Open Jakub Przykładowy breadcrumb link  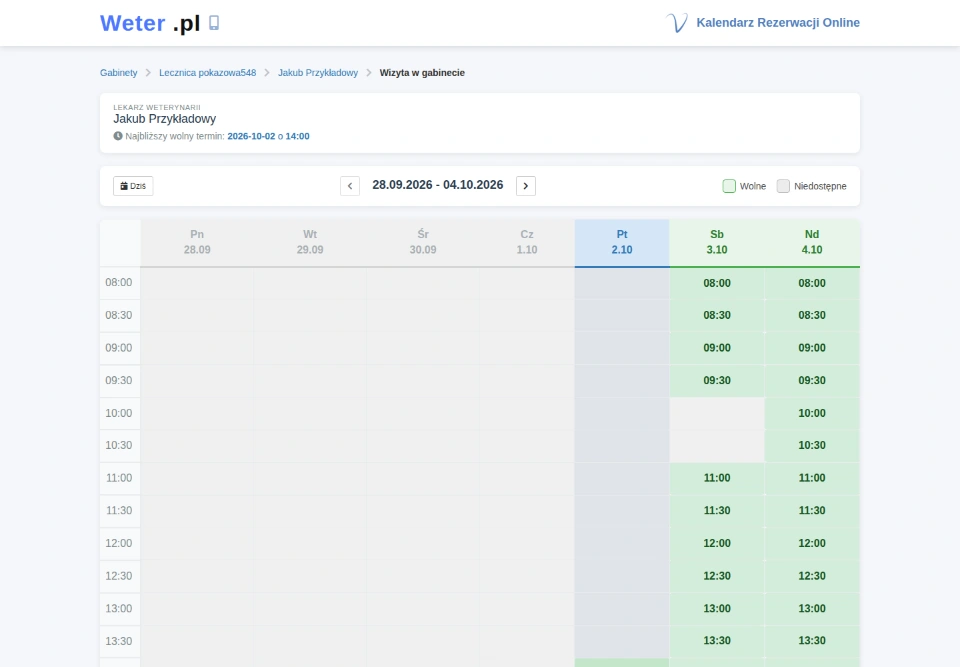point(318,72)
